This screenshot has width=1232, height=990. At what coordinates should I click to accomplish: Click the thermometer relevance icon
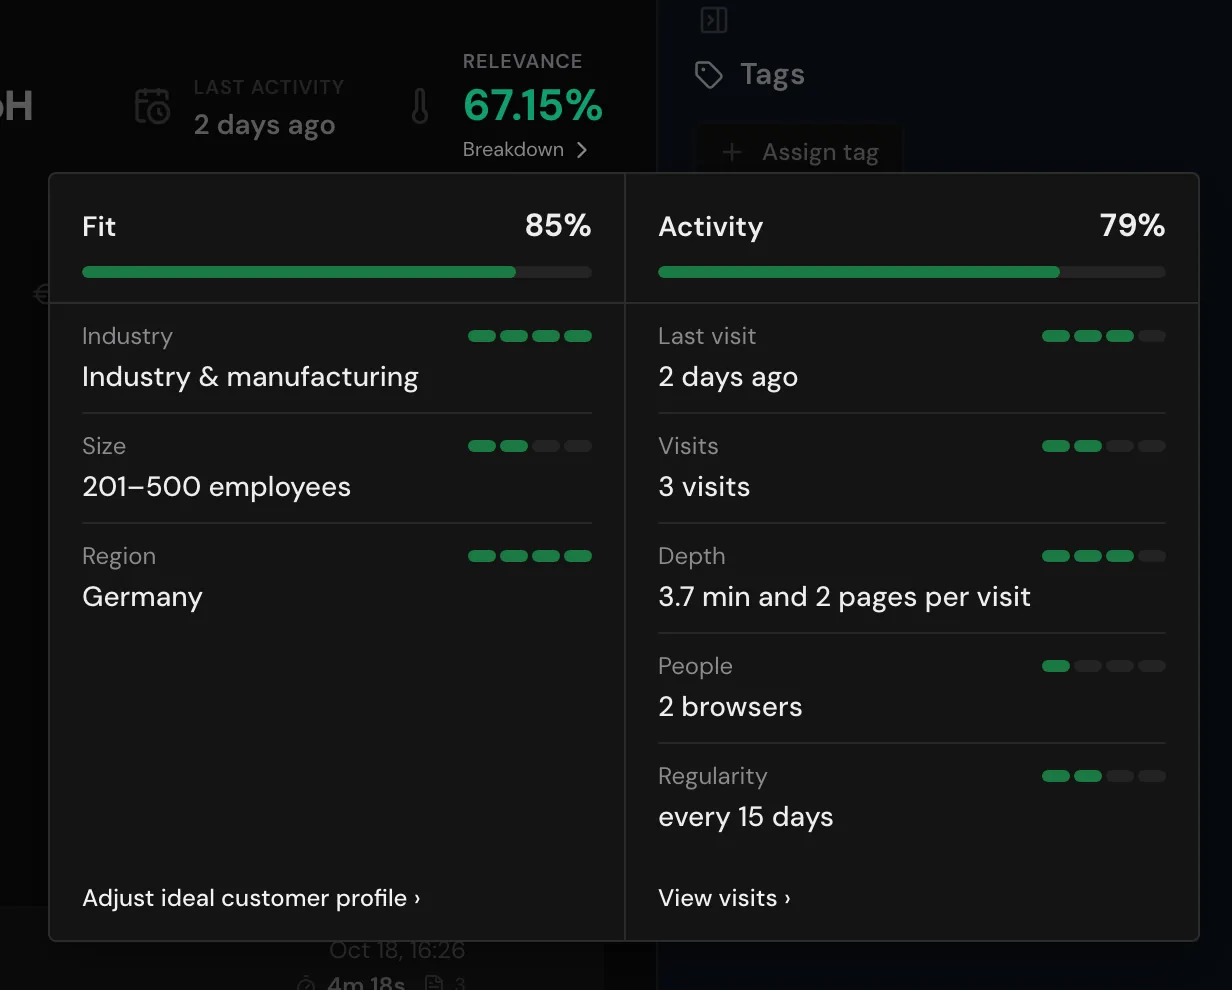click(420, 106)
